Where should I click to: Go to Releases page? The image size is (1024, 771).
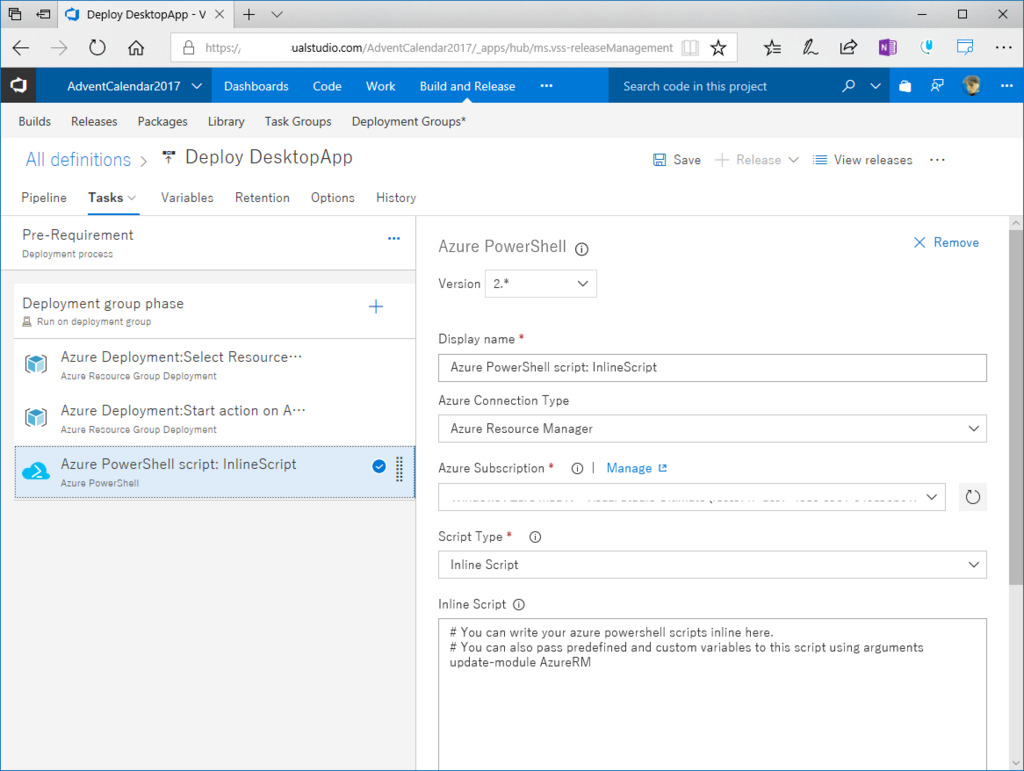[94, 121]
